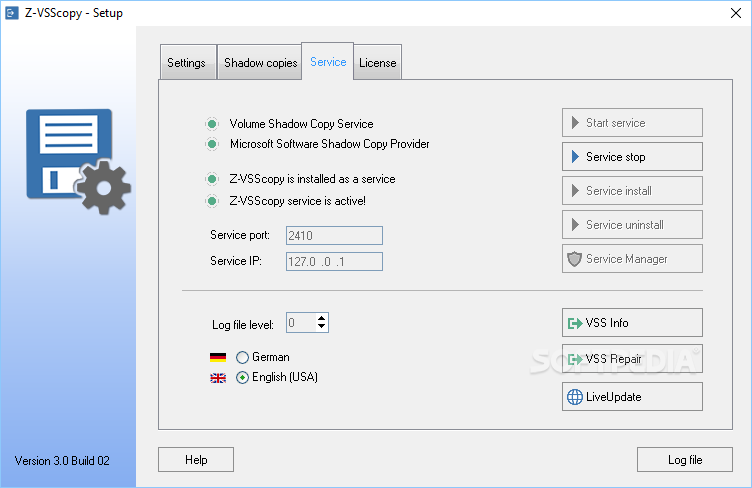This screenshot has width=752, height=488.
Task: Open the Settings tab
Action: [x=188, y=62]
